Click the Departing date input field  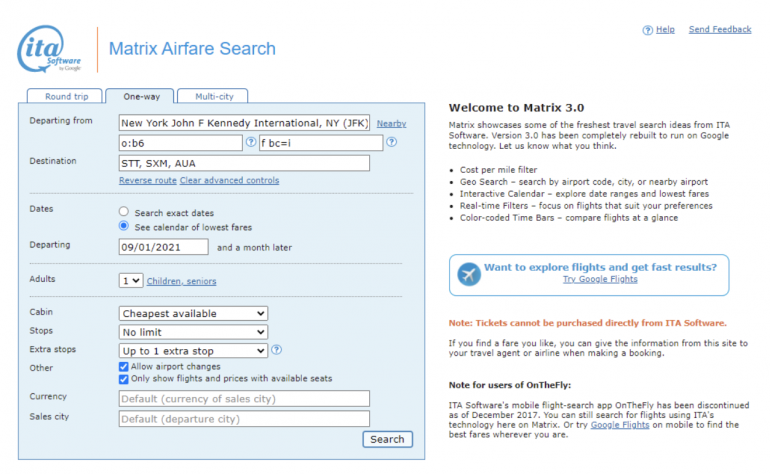point(163,247)
